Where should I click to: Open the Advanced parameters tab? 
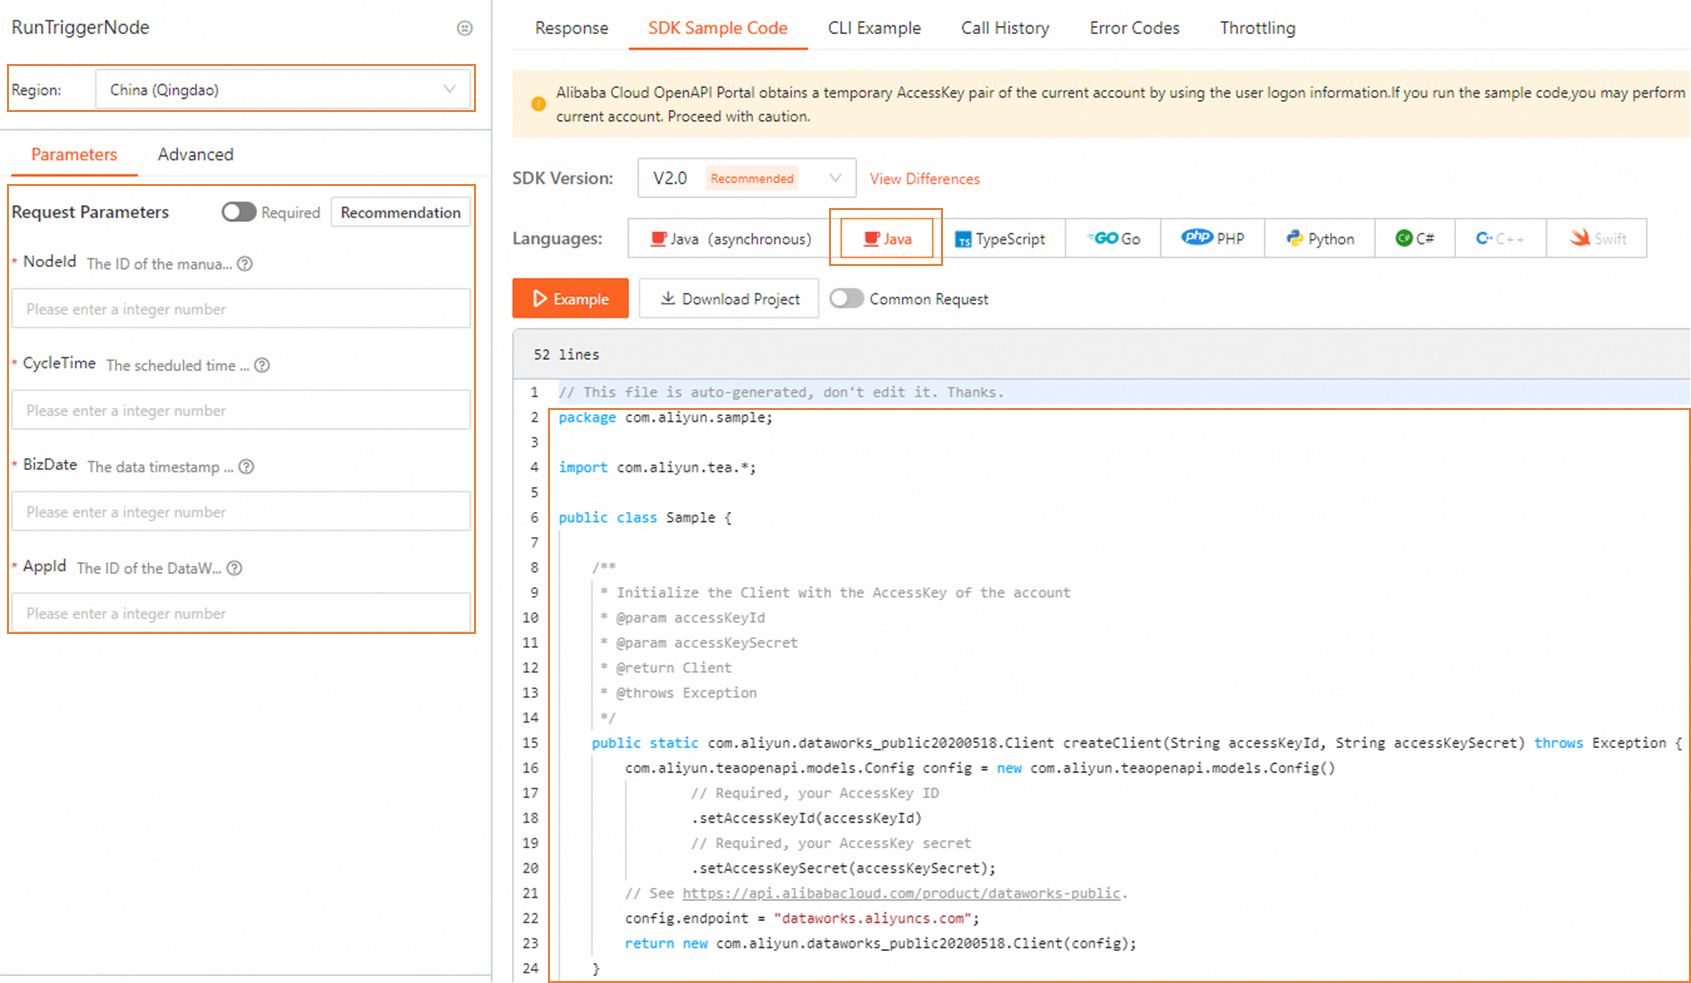194,154
